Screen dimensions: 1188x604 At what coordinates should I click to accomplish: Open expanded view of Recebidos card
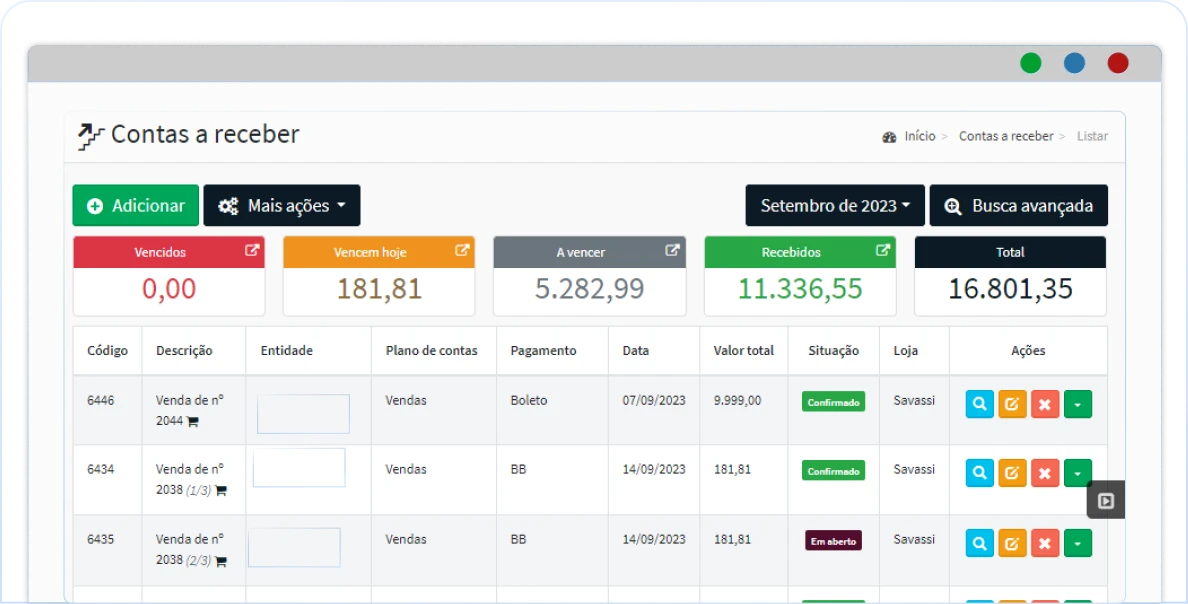coord(881,252)
